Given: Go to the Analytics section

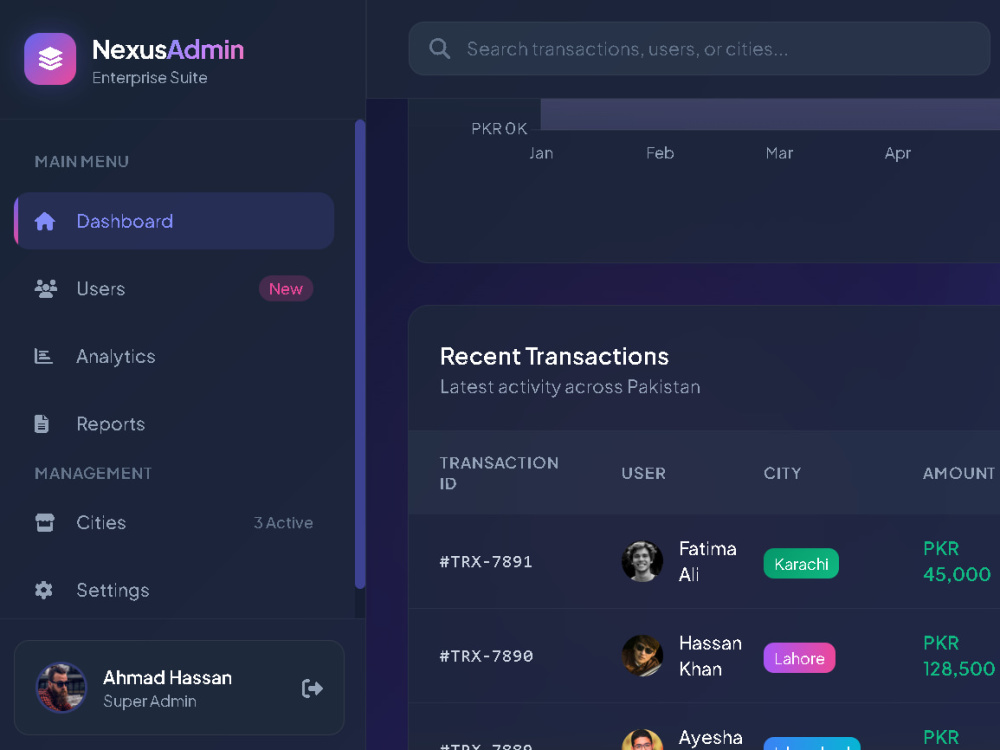Looking at the screenshot, I should coord(174,356).
